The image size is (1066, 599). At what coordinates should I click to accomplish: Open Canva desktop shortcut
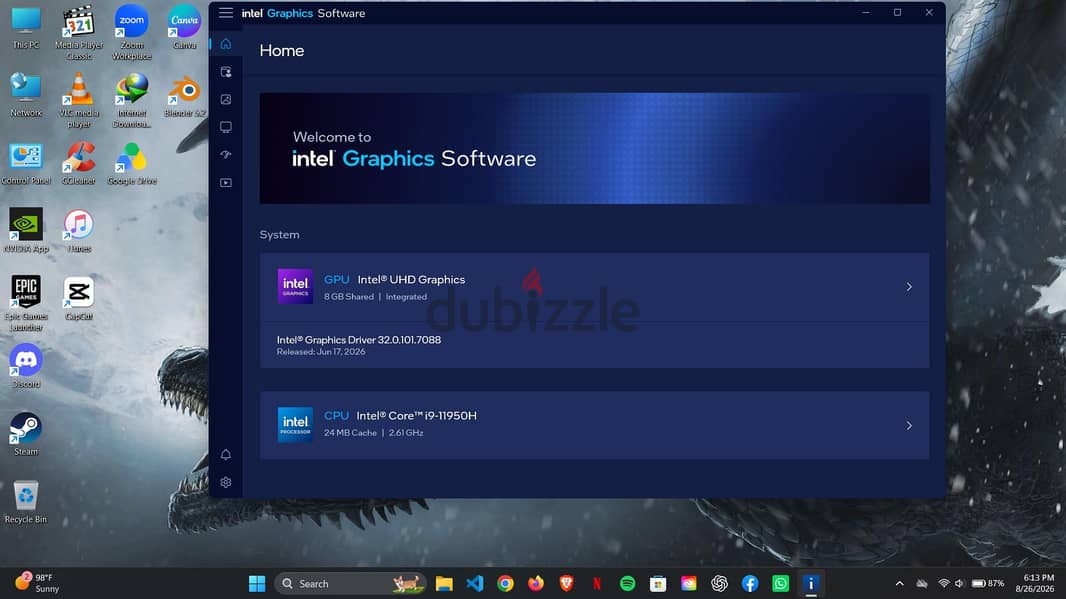[184, 28]
